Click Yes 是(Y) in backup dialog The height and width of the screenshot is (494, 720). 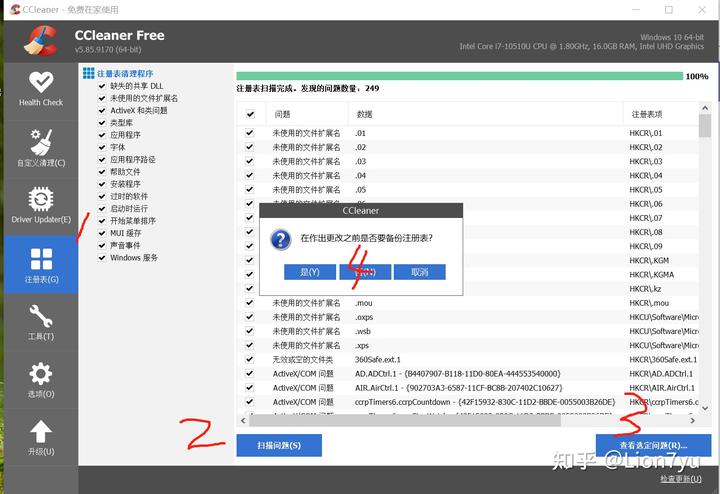click(x=310, y=272)
